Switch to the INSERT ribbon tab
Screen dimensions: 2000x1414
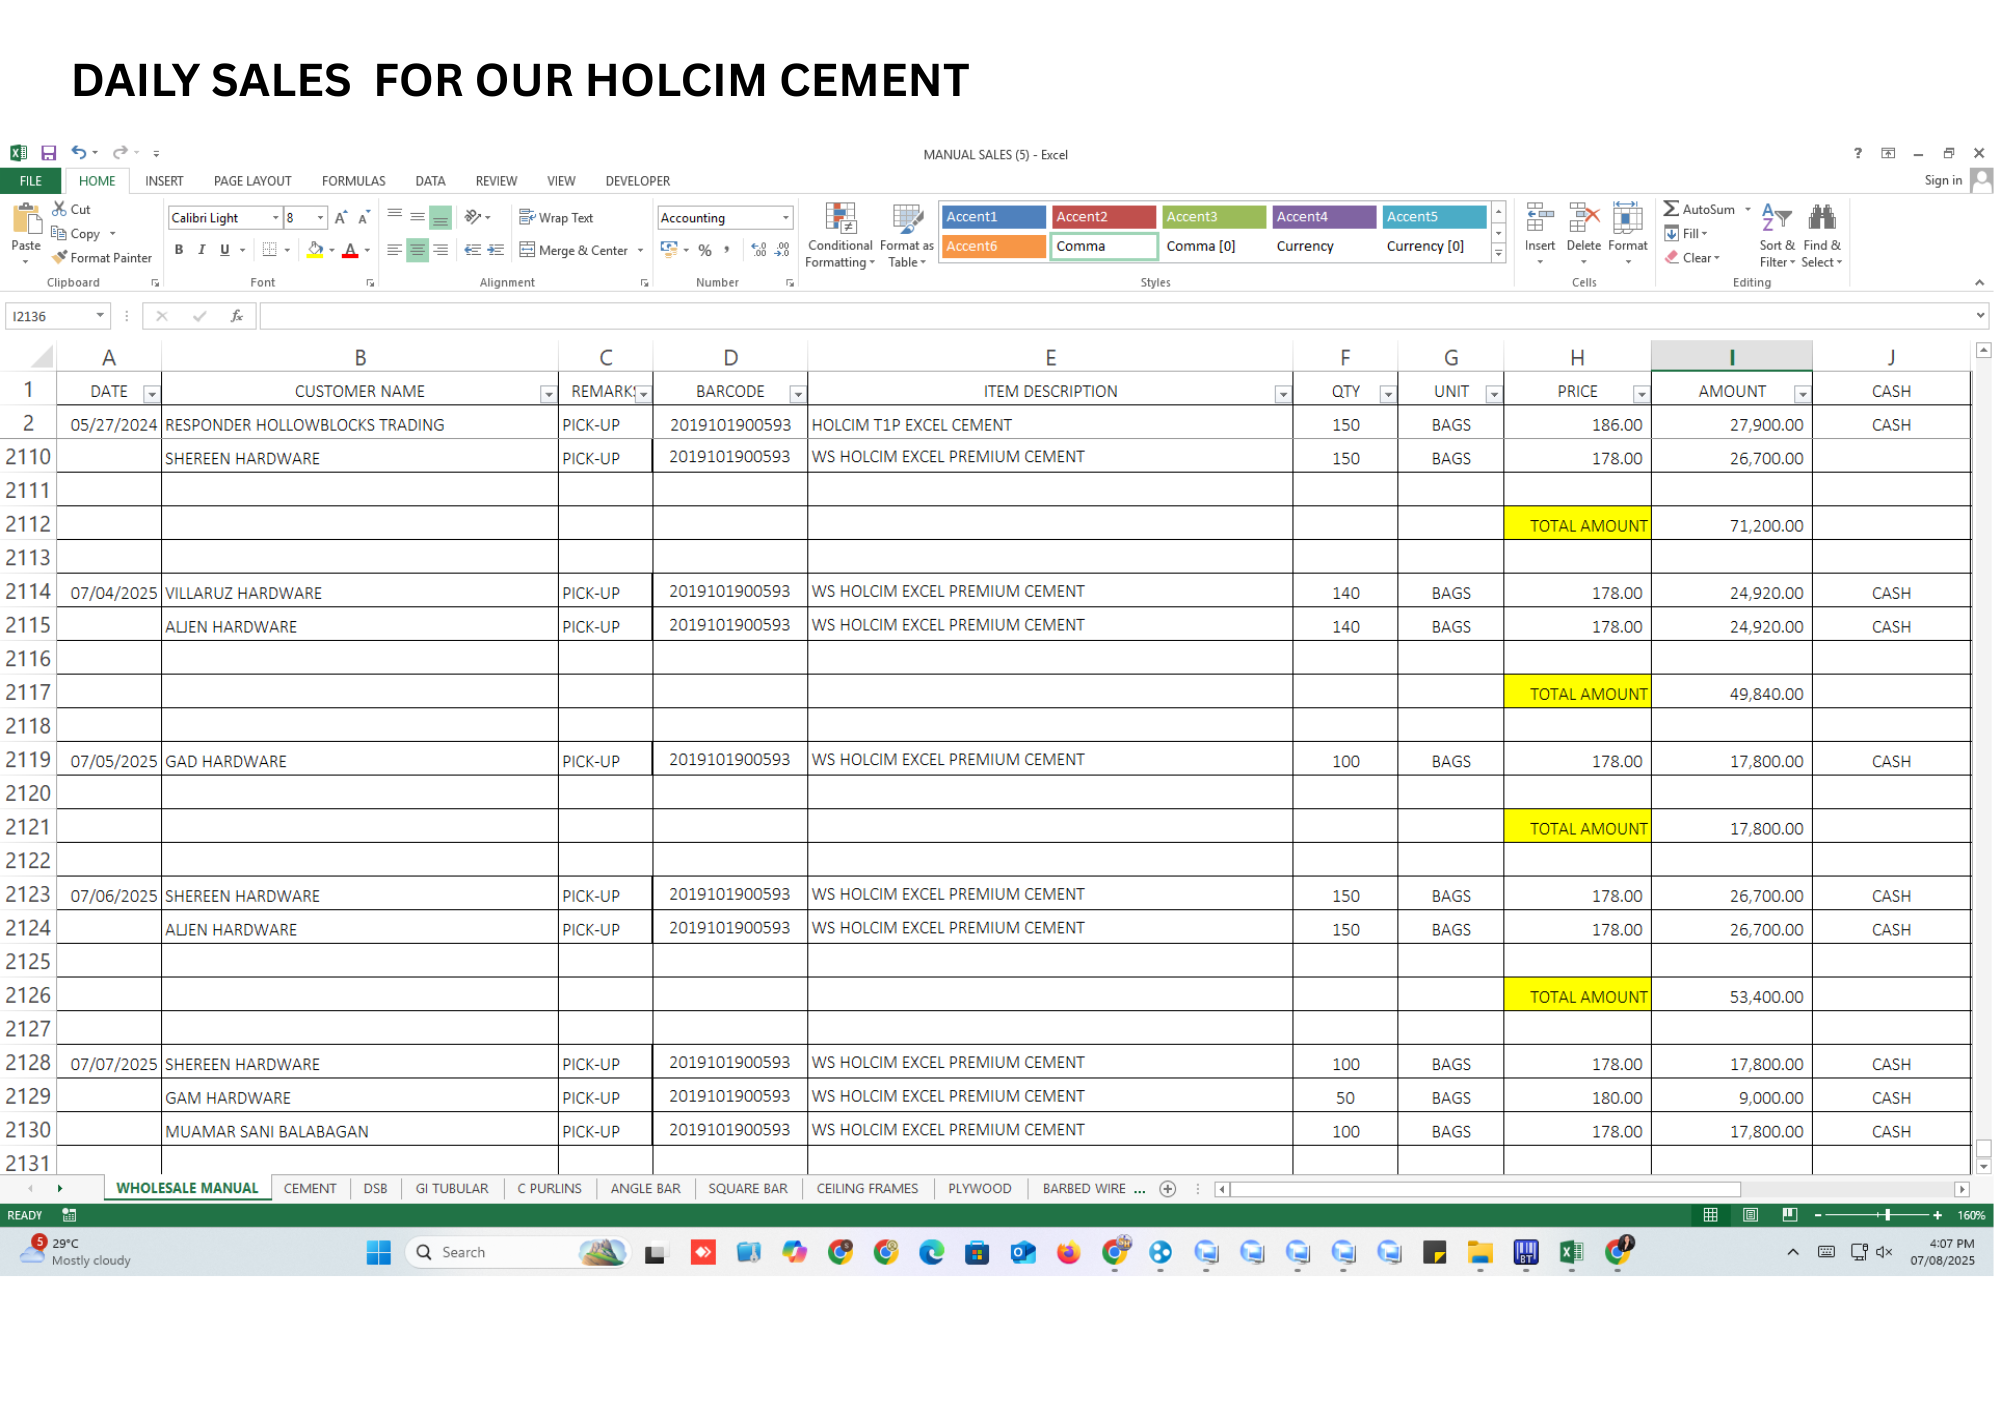pyautogui.click(x=164, y=181)
